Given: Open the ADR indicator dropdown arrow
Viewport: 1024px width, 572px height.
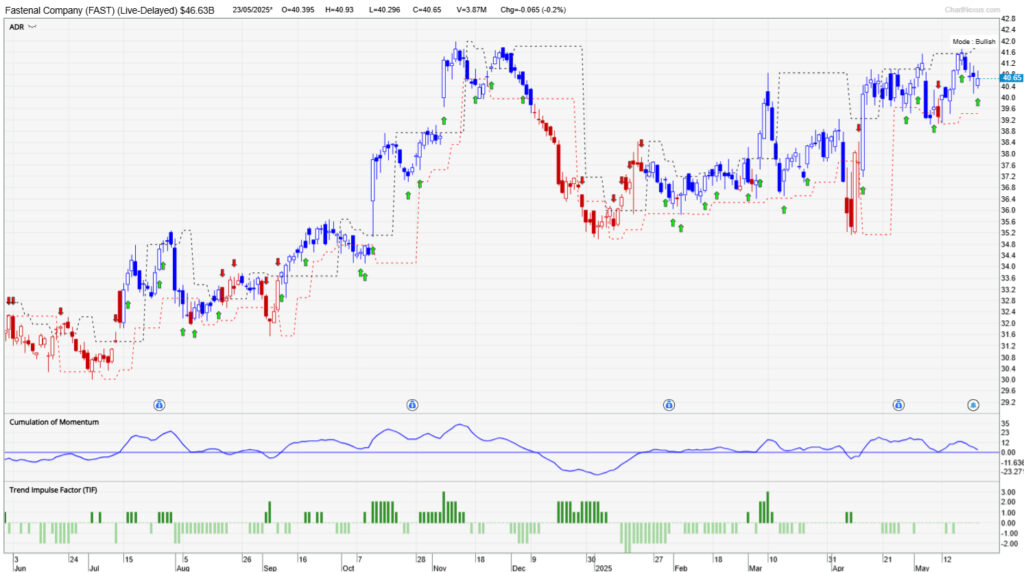Looking at the screenshot, I should tap(33, 27).
